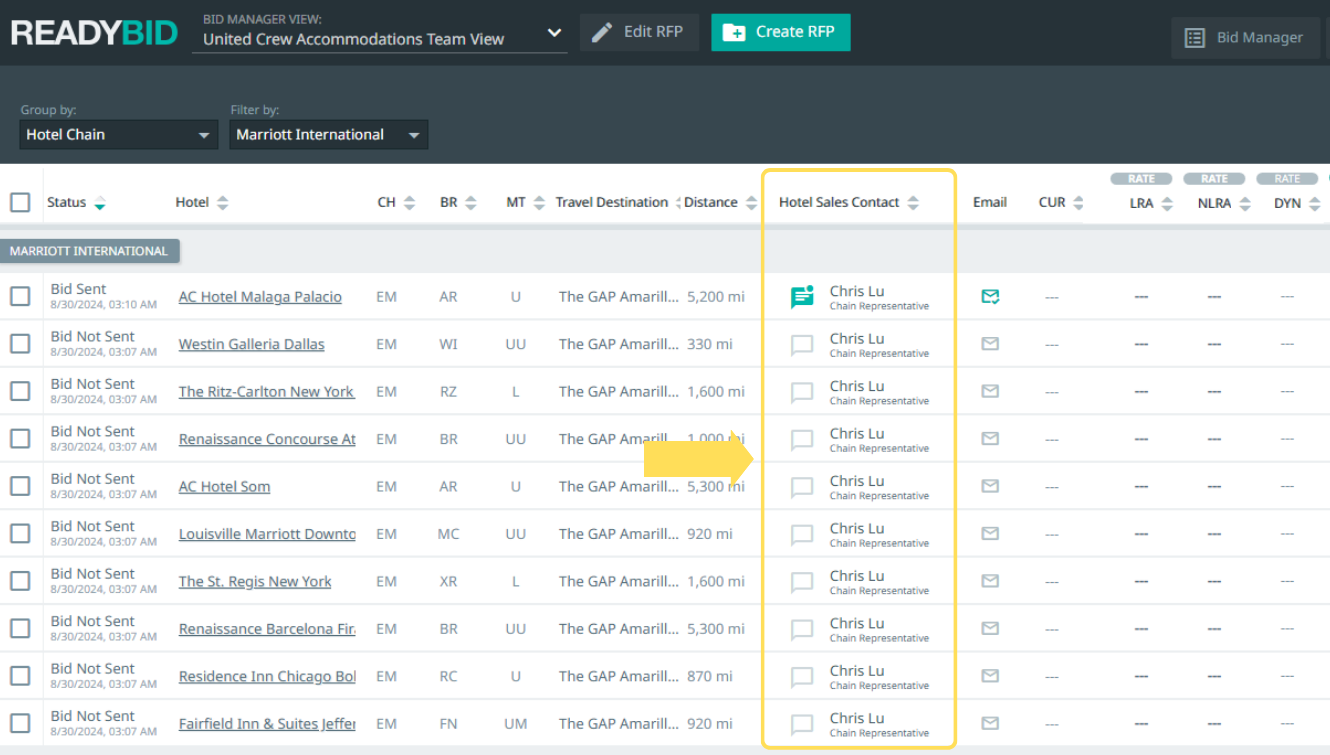Screen dimensions: 1330x755
Task: Click Marriott International group header tag
Action: coord(90,251)
